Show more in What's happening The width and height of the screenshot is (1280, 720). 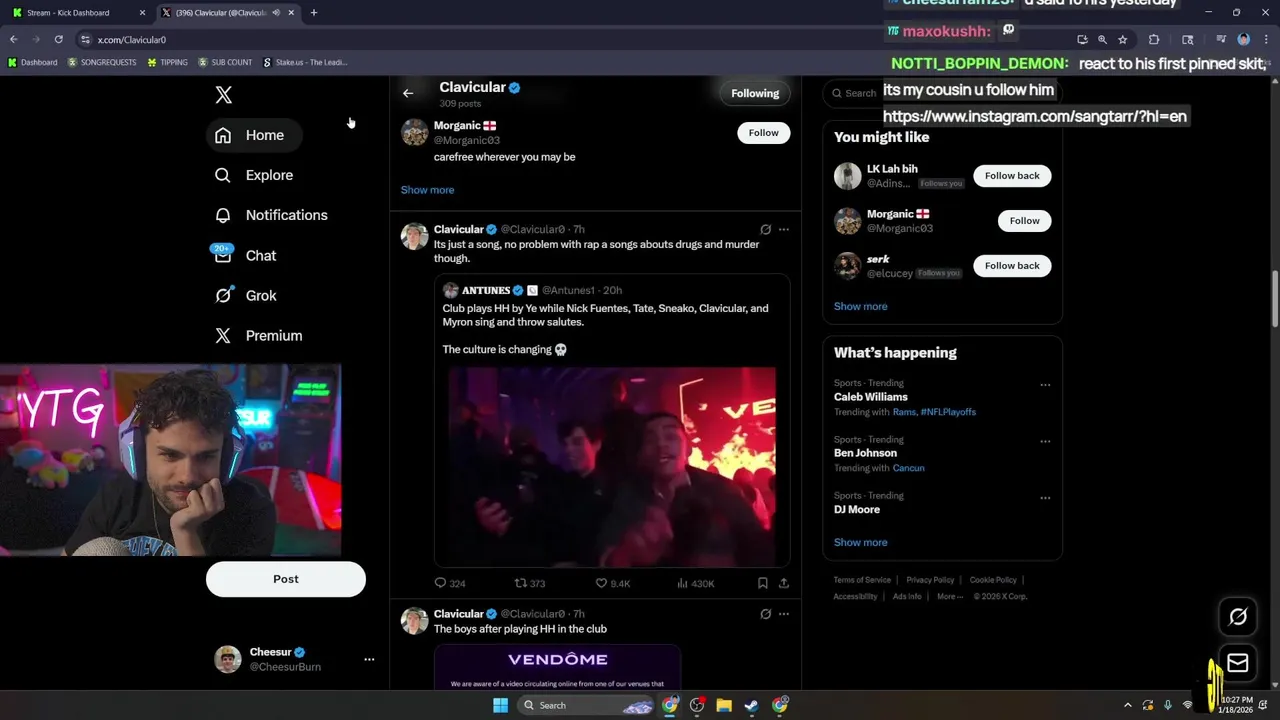860,542
